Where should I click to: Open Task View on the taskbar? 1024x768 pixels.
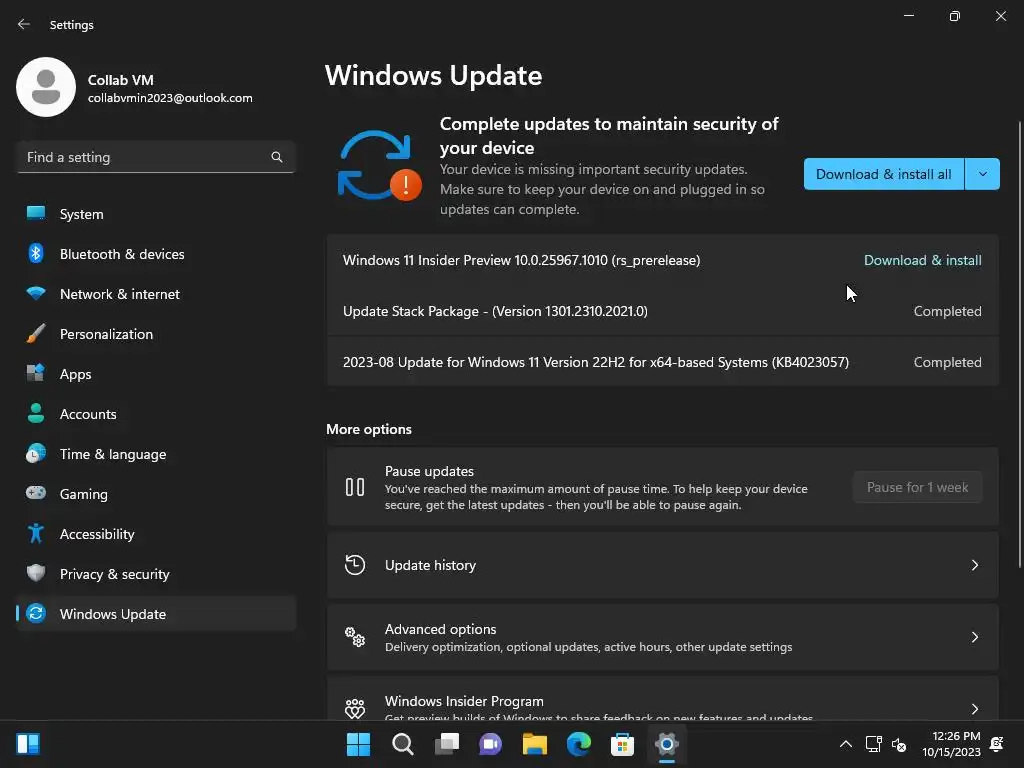447,744
